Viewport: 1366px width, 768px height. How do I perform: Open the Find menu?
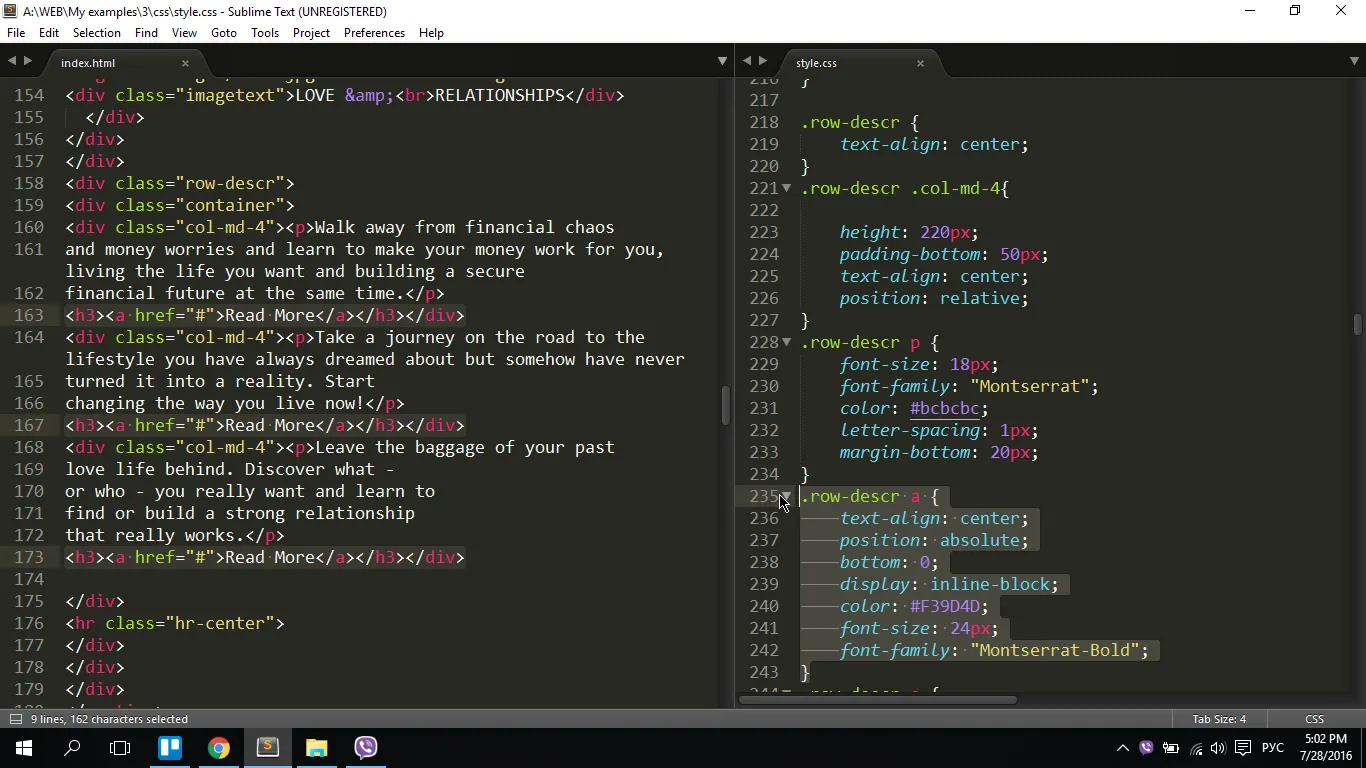[146, 33]
